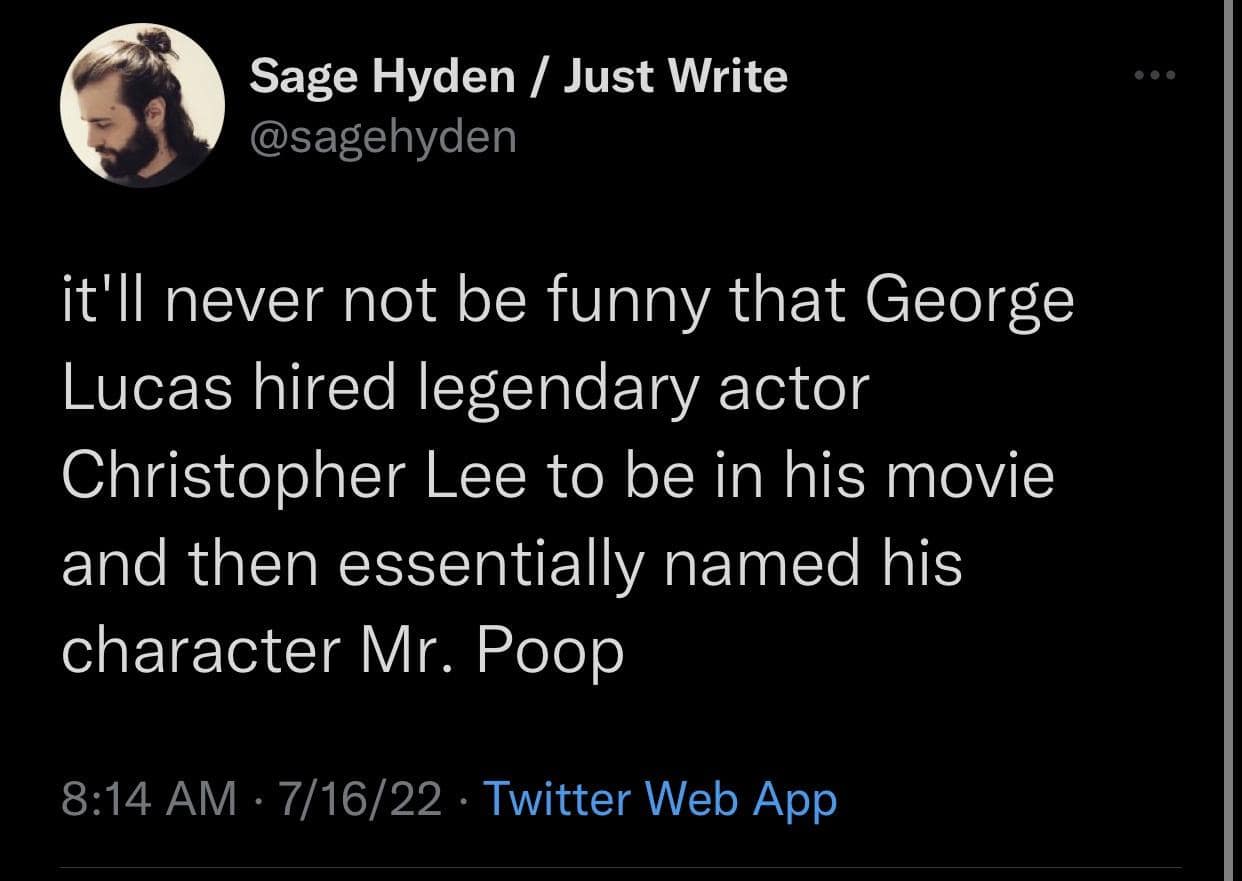
Task: Click "Poop" at the tweet's end
Action: coord(550,650)
